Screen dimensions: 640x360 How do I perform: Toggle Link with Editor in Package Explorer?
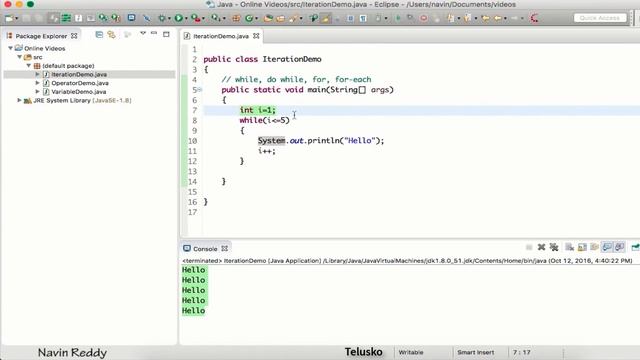click(111, 35)
